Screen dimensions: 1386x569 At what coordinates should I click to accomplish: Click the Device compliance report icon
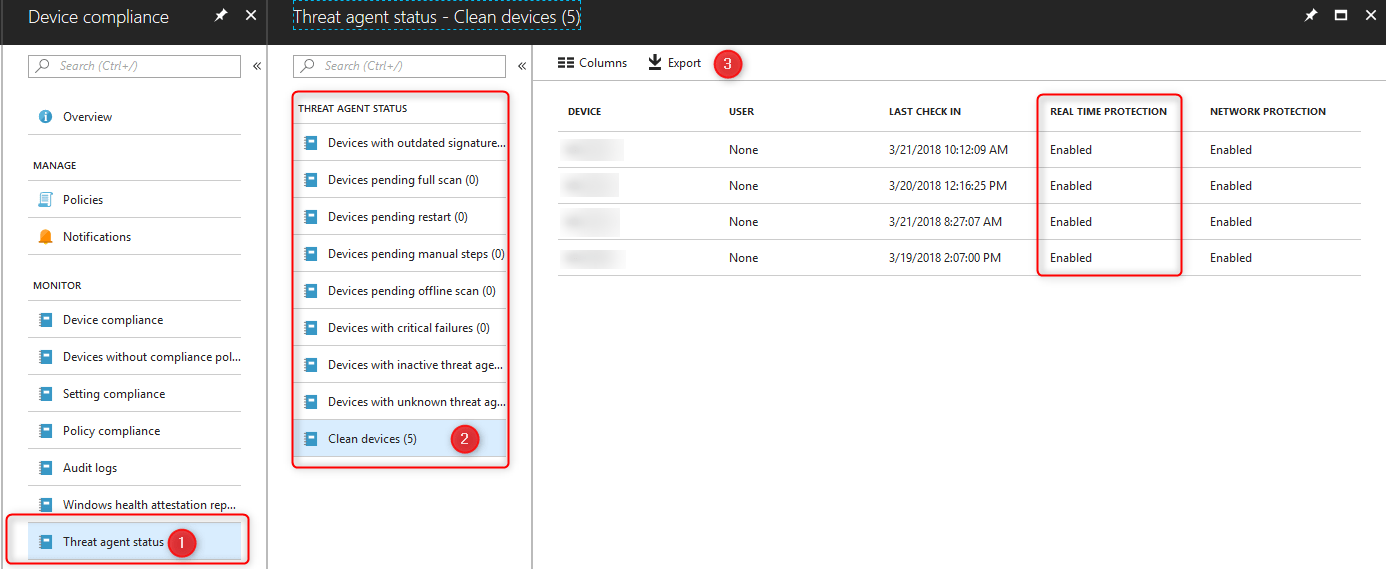[45, 320]
